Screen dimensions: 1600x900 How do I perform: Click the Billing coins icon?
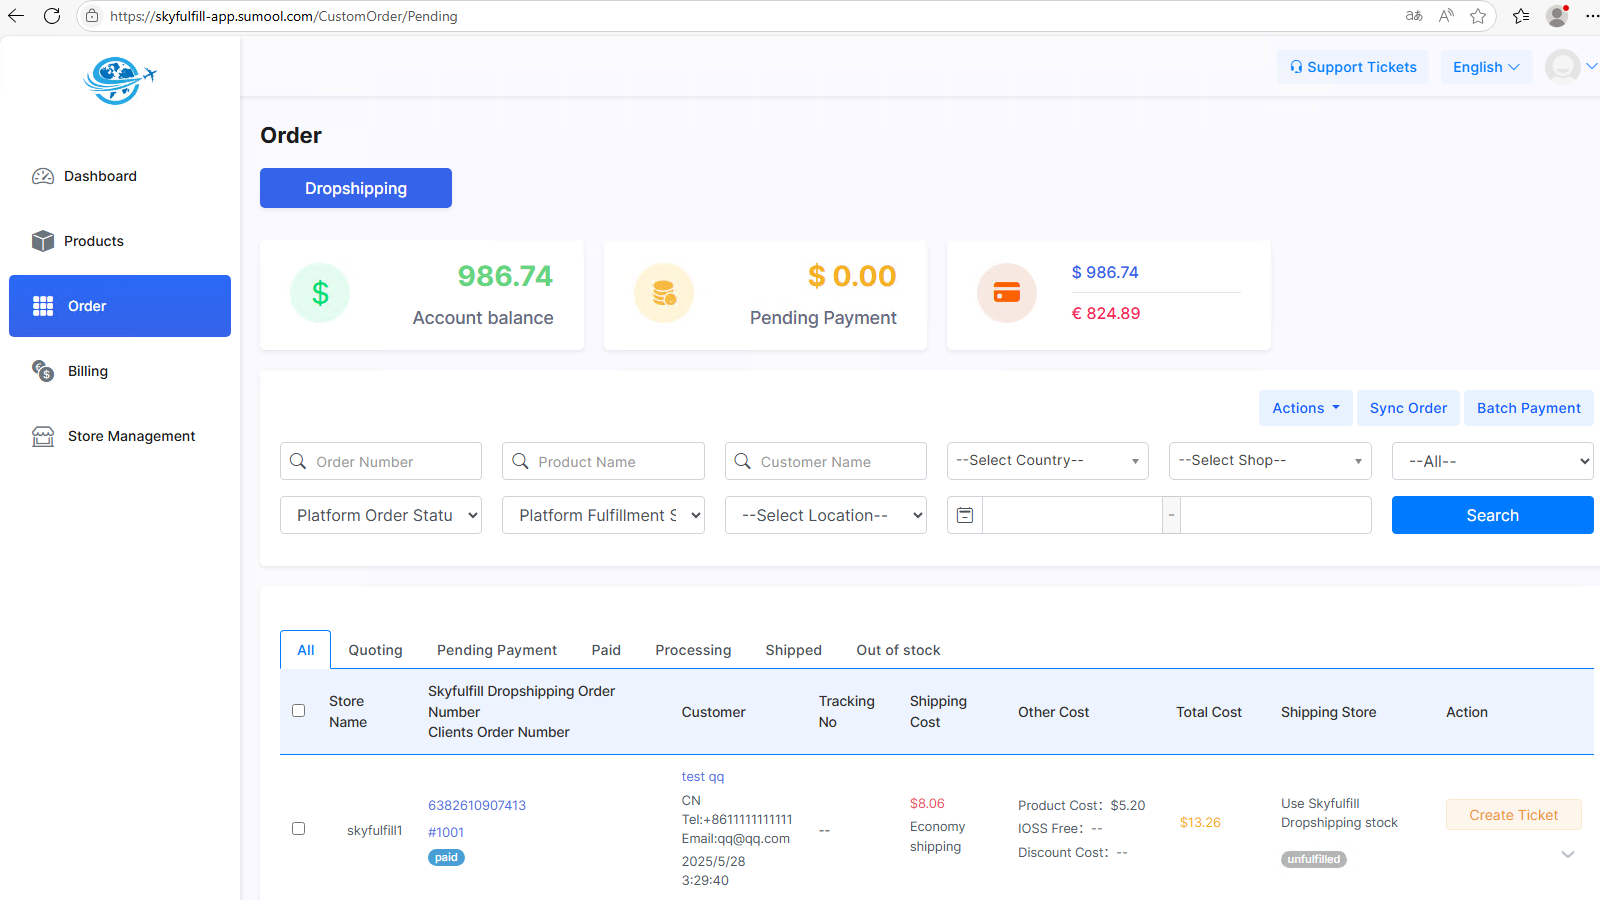coord(43,371)
